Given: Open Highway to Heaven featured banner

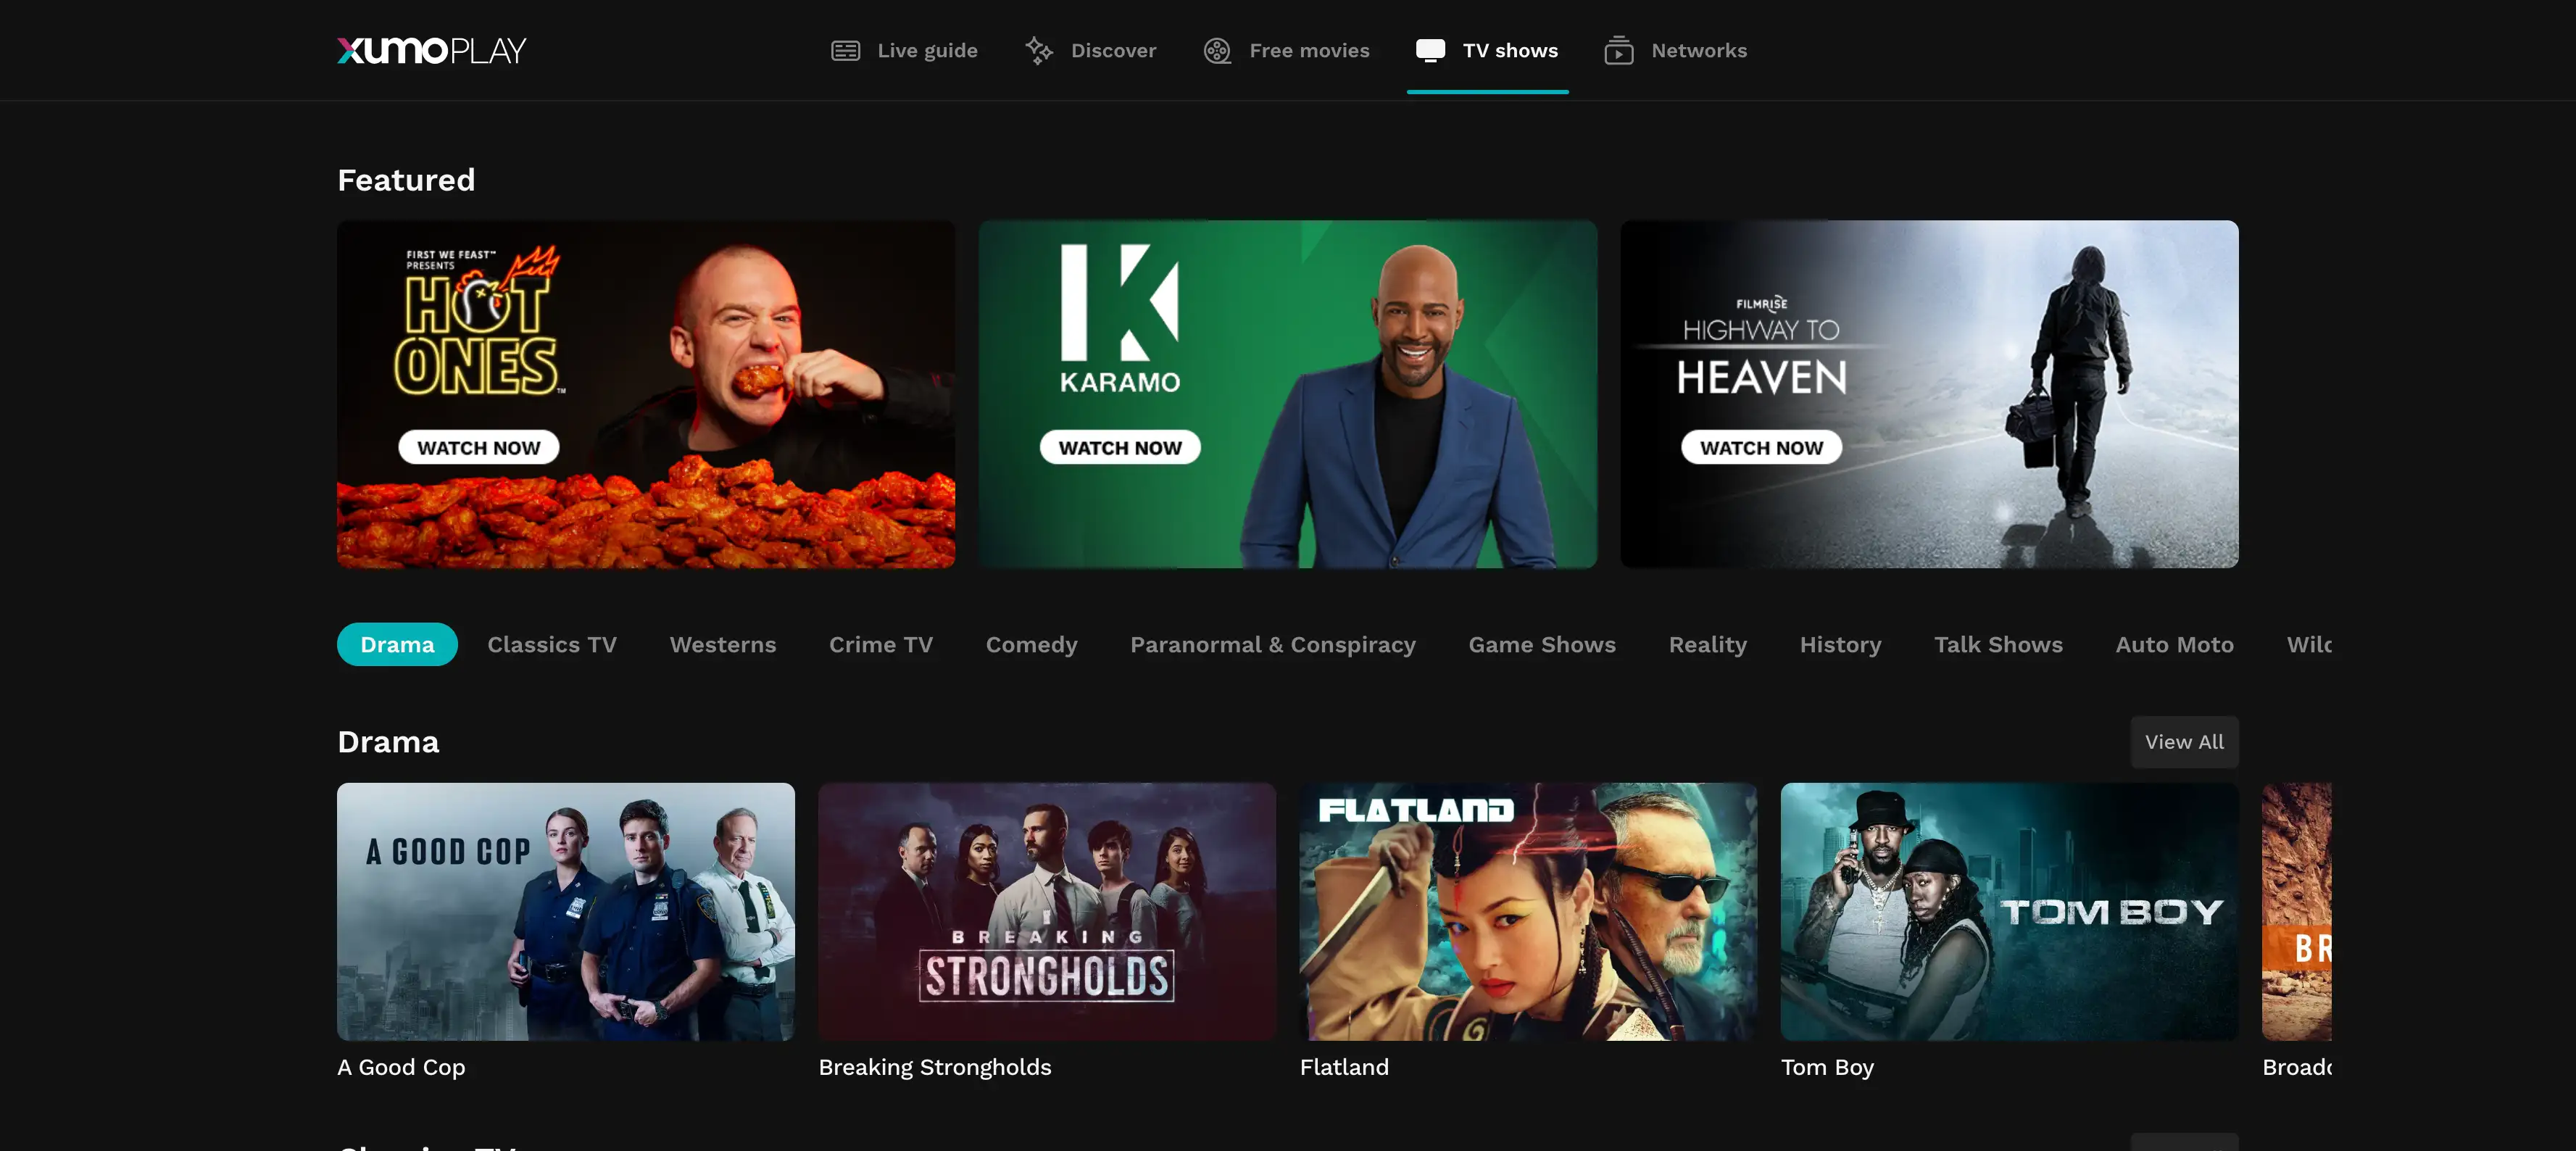Looking at the screenshot, I should pos(1929,394).
